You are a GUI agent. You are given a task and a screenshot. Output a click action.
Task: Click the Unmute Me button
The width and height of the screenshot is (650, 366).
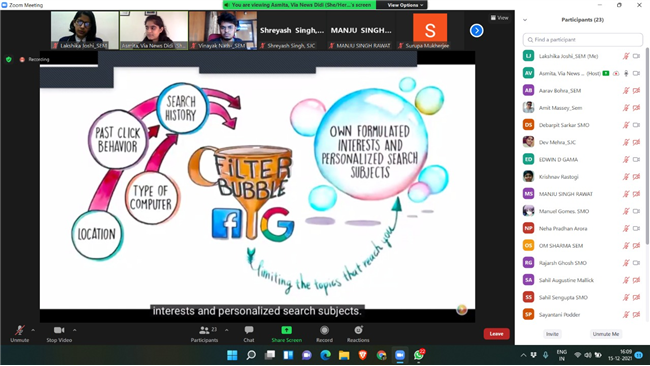pyautogui.click(x=606, y=334)
